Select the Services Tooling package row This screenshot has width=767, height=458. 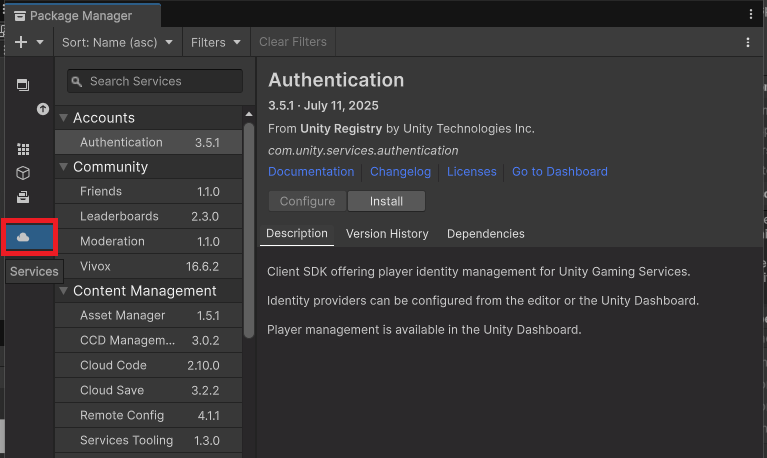(x=149, y=440)
